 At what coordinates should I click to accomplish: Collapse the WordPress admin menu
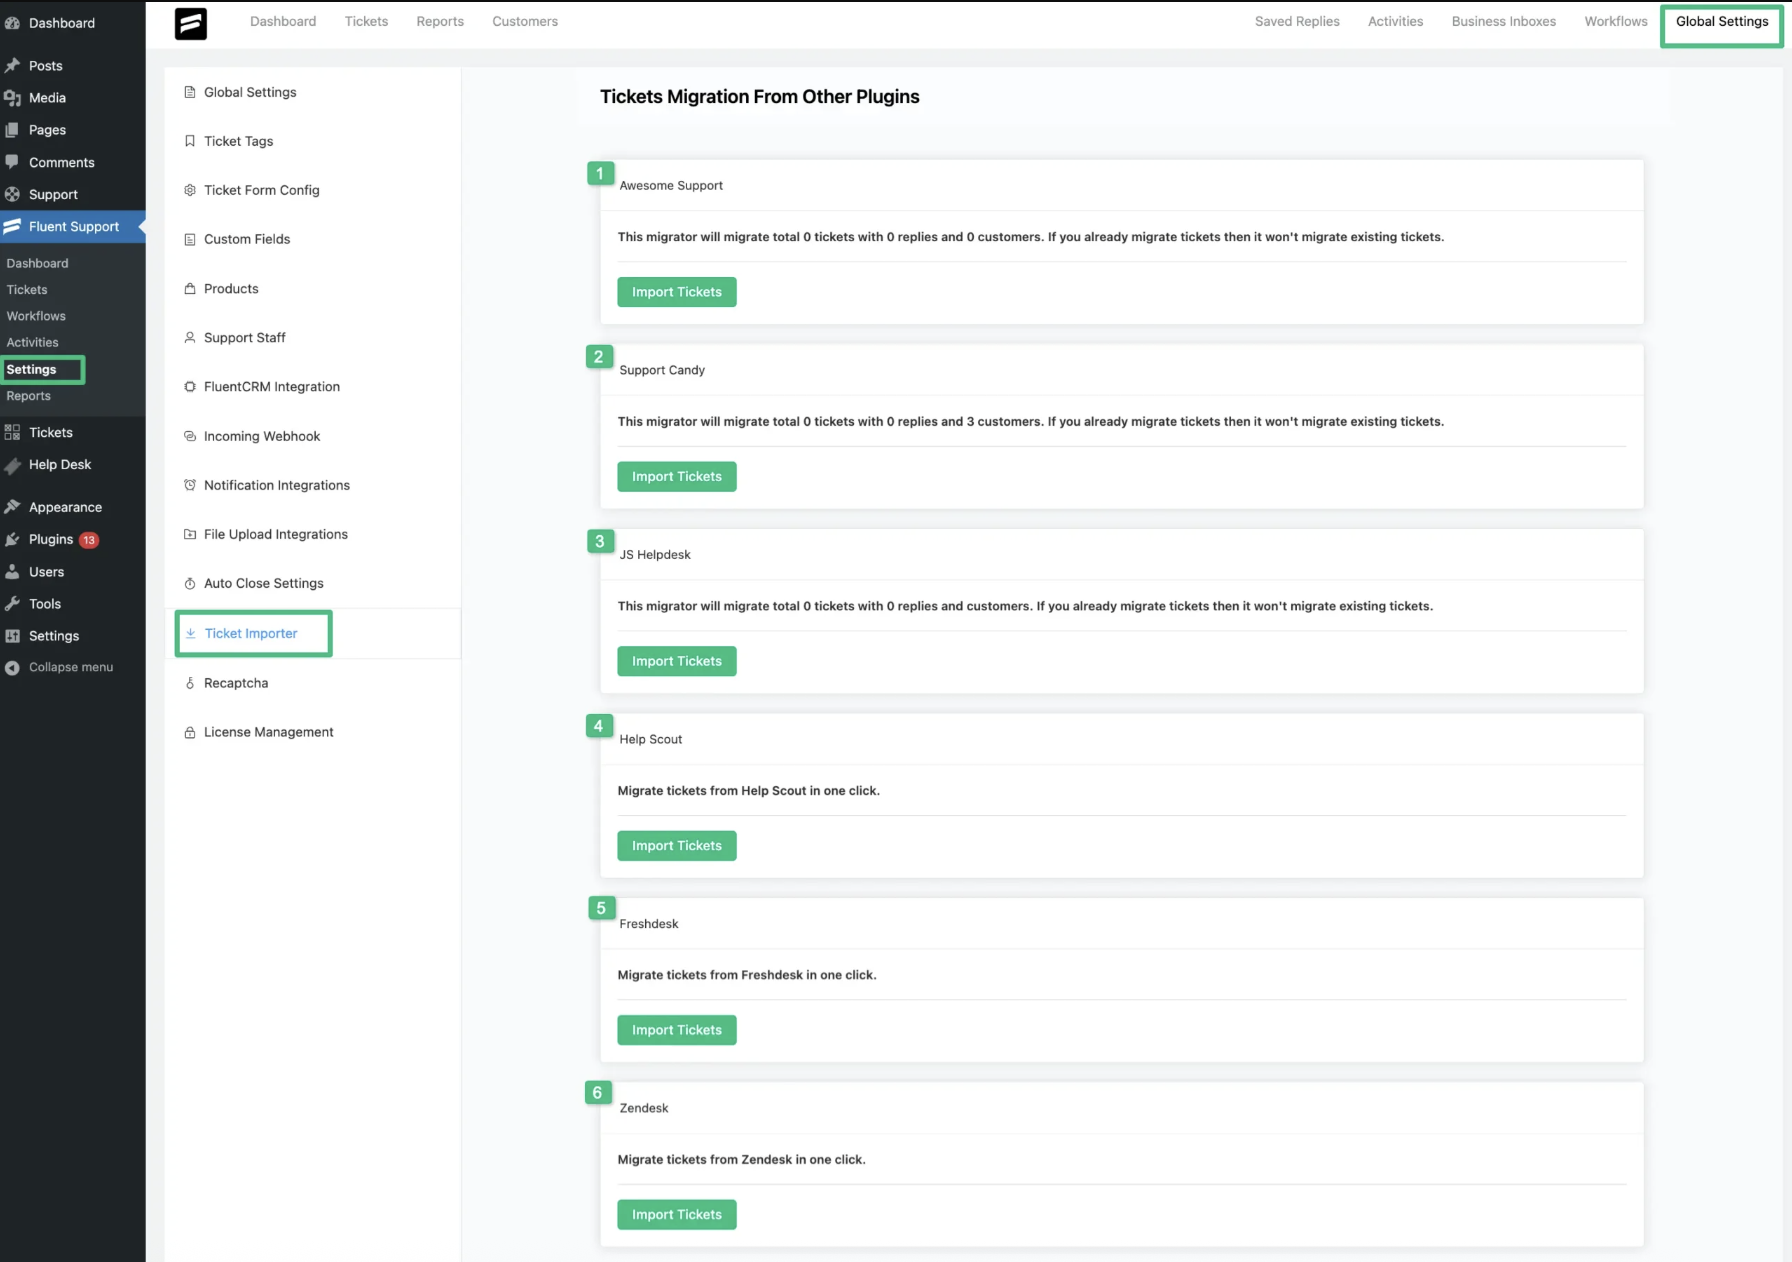[x=70, y=667]
